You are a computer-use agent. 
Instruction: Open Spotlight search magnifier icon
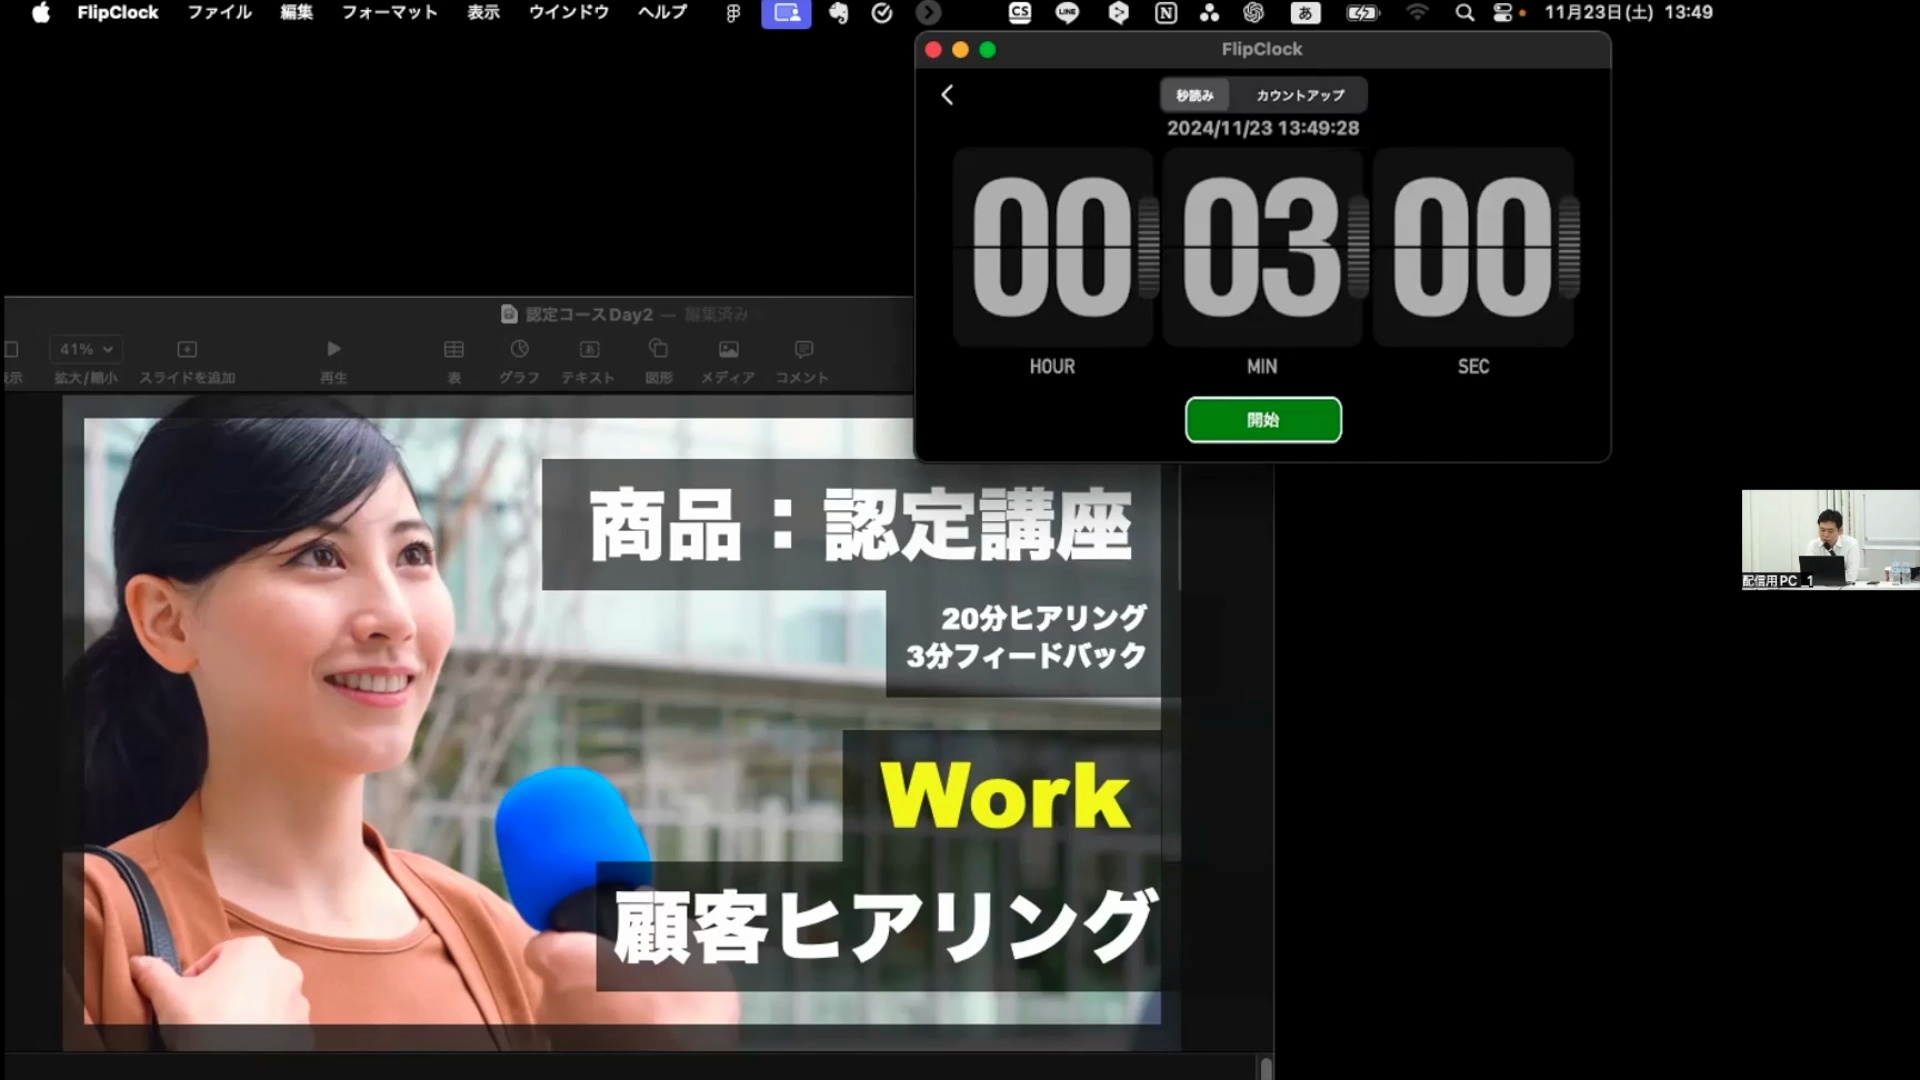pos(1464,13)
